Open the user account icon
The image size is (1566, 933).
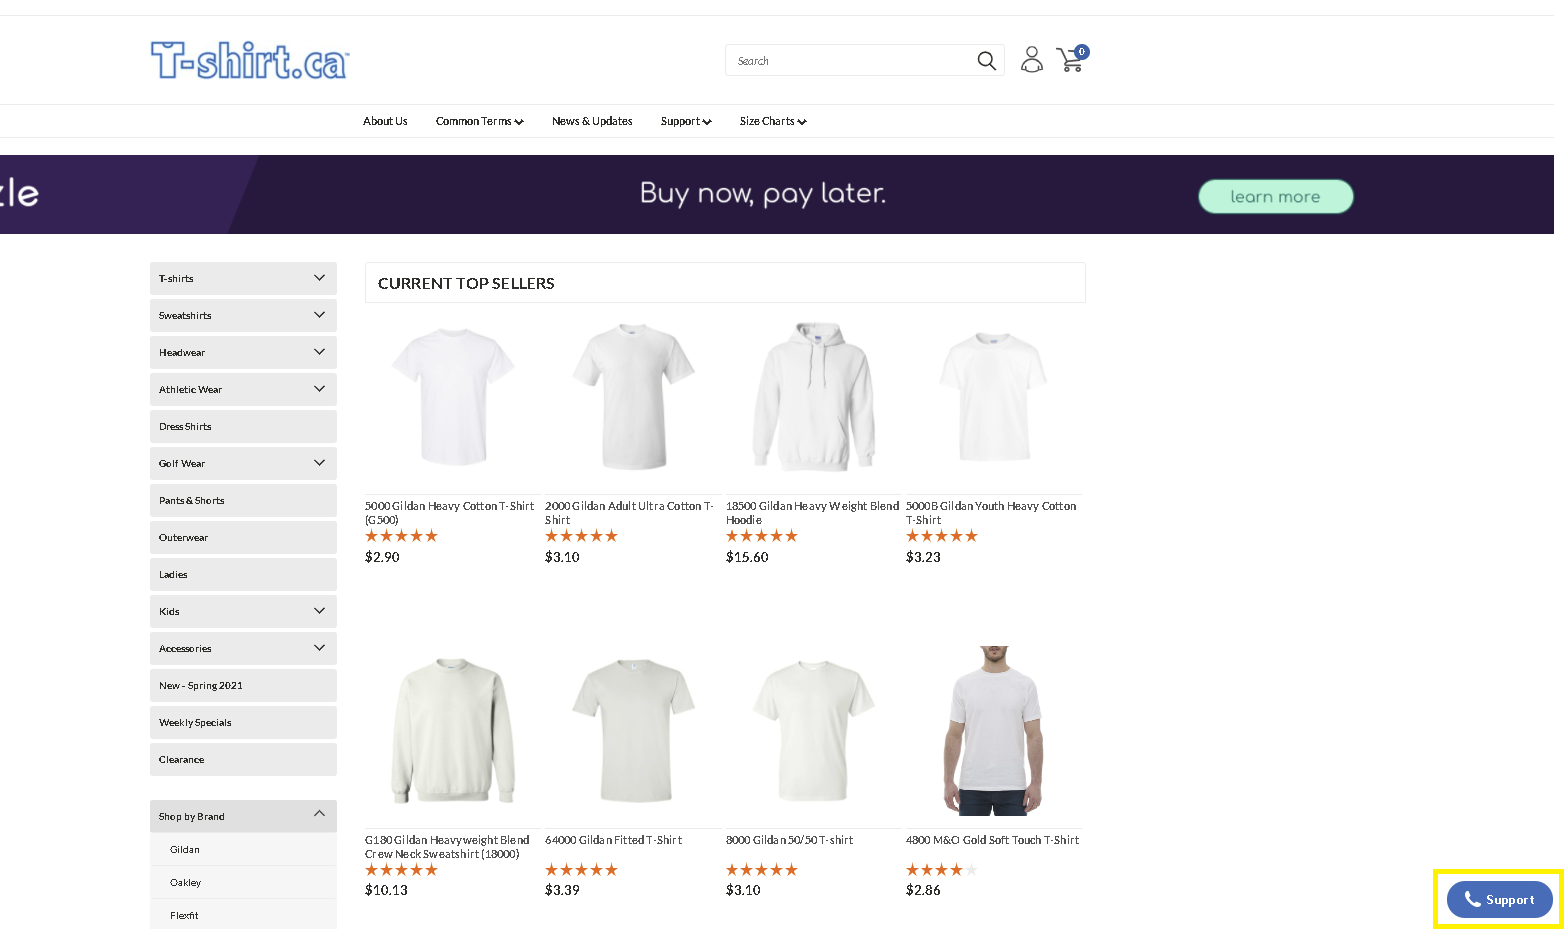[1032, 60]
